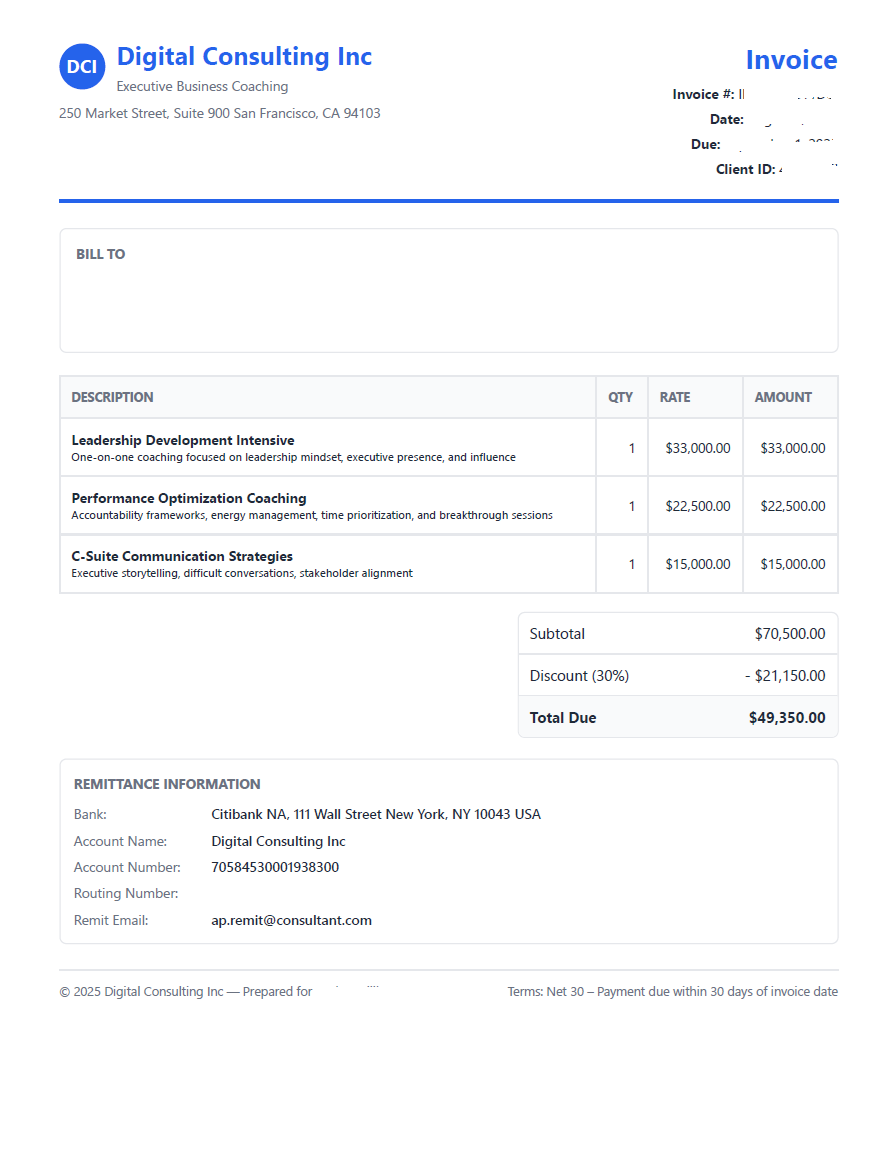Image resolution: width=893 pixels, height=1168 pixels.
Task: Click the blue Invoice heading
Action: 790,60
